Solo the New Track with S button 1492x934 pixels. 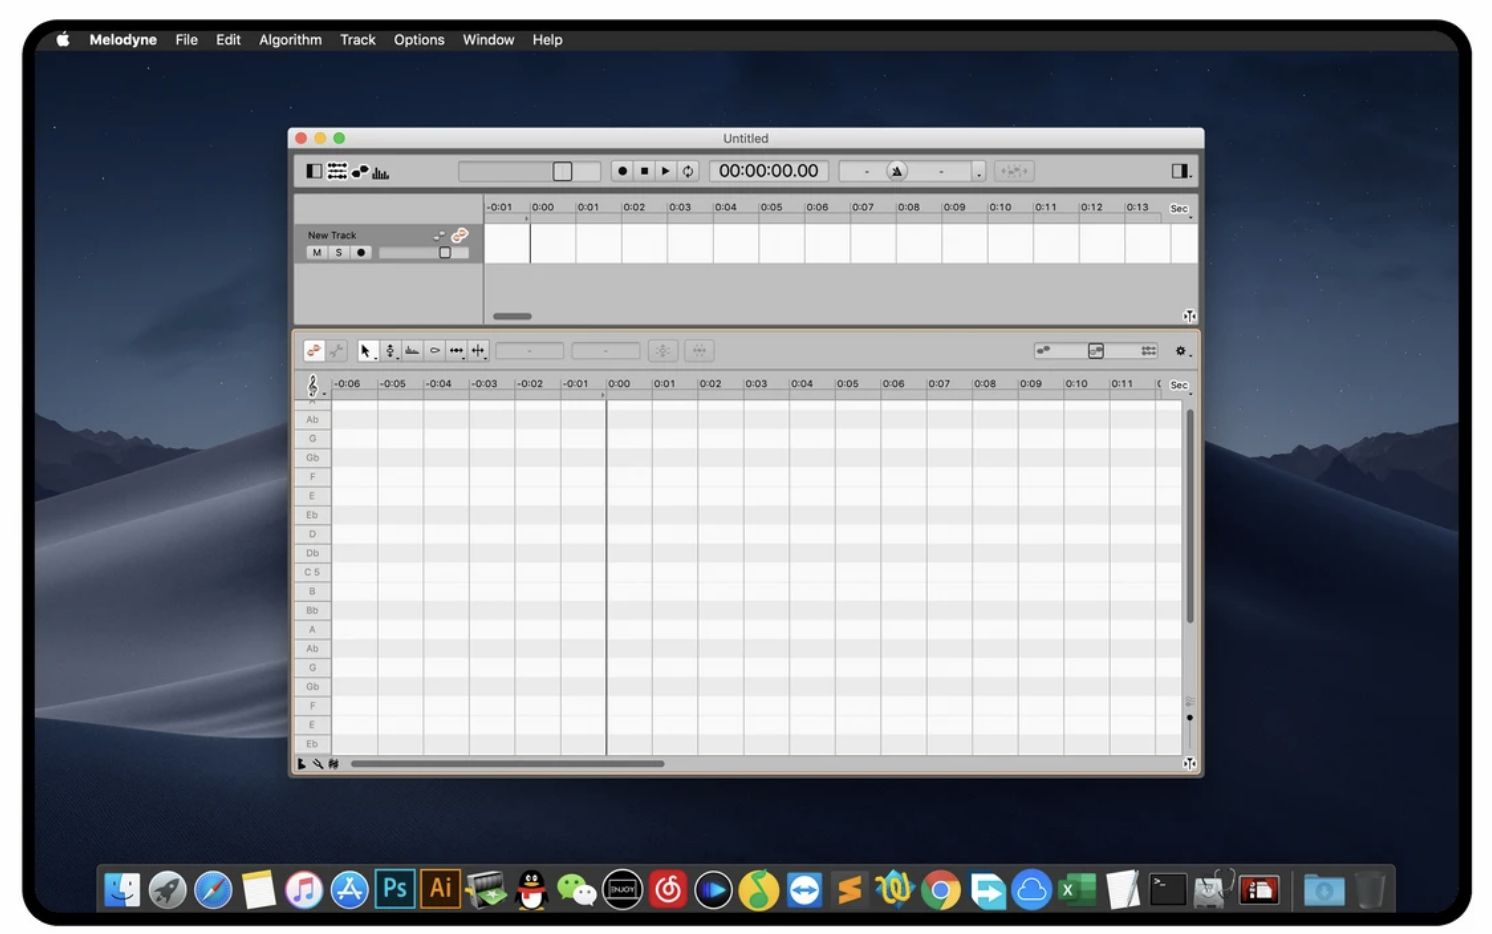[x=339, y=253]
